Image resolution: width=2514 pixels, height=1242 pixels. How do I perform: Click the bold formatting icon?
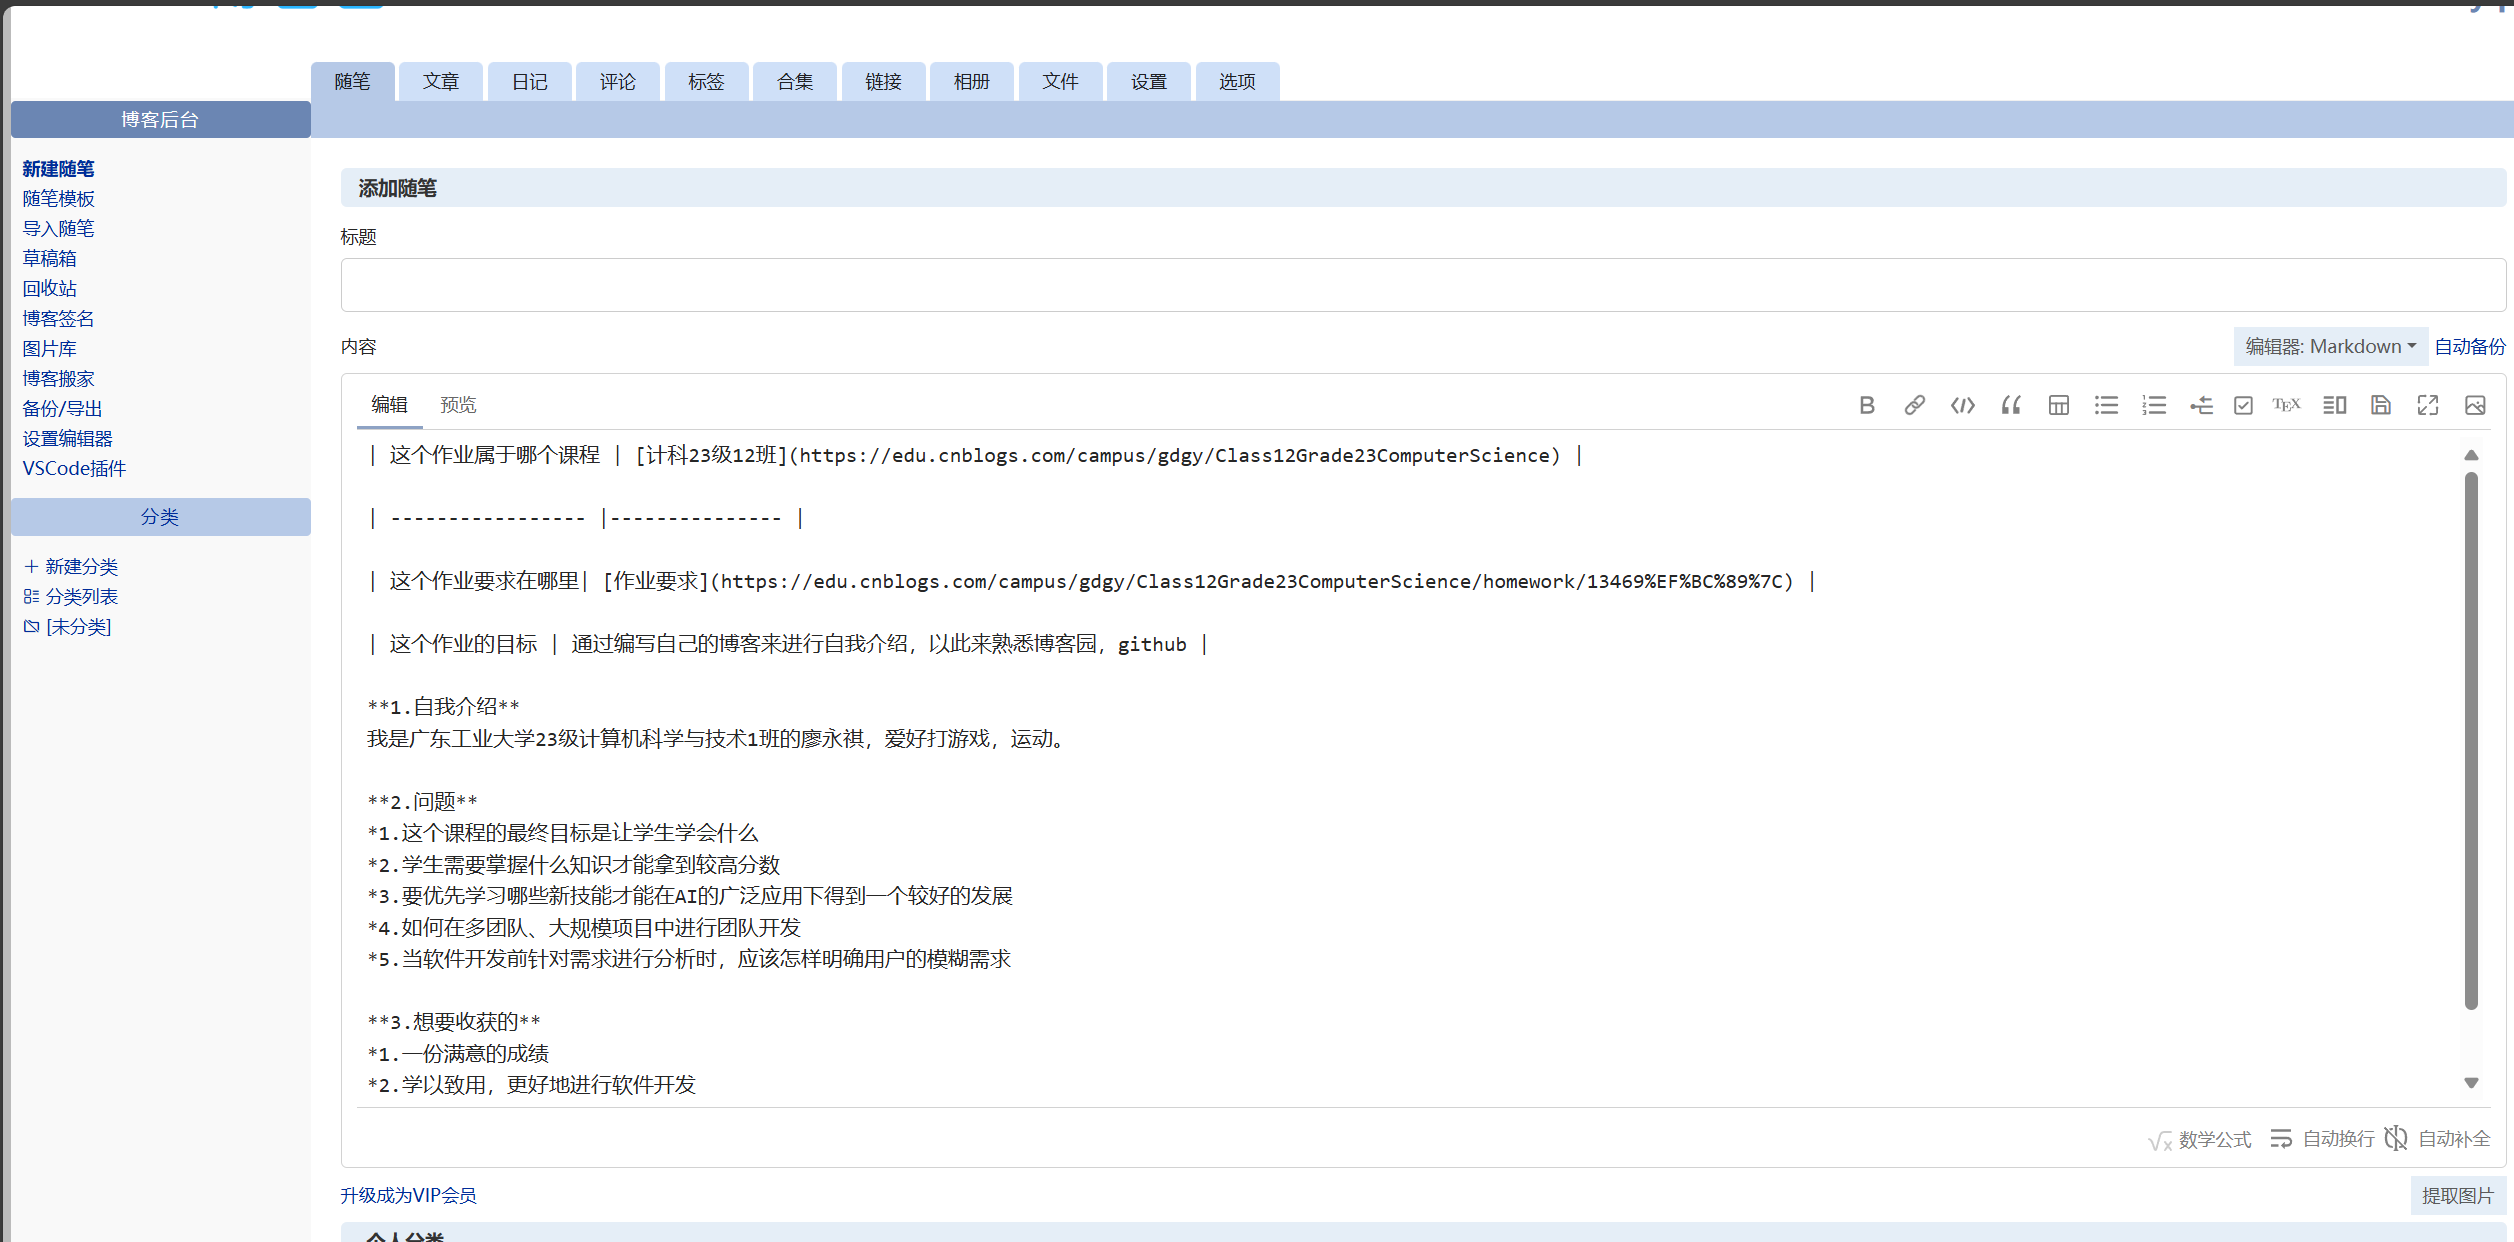pyautogui.click(x=1866, y=405)
